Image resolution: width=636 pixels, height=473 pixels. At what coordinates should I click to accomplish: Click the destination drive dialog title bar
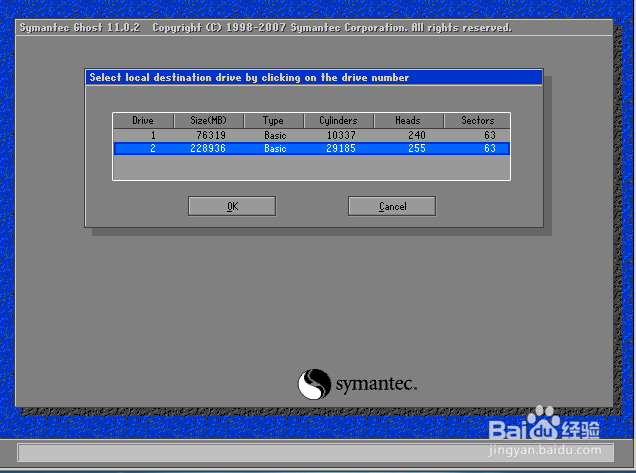(x=314, y=77)
